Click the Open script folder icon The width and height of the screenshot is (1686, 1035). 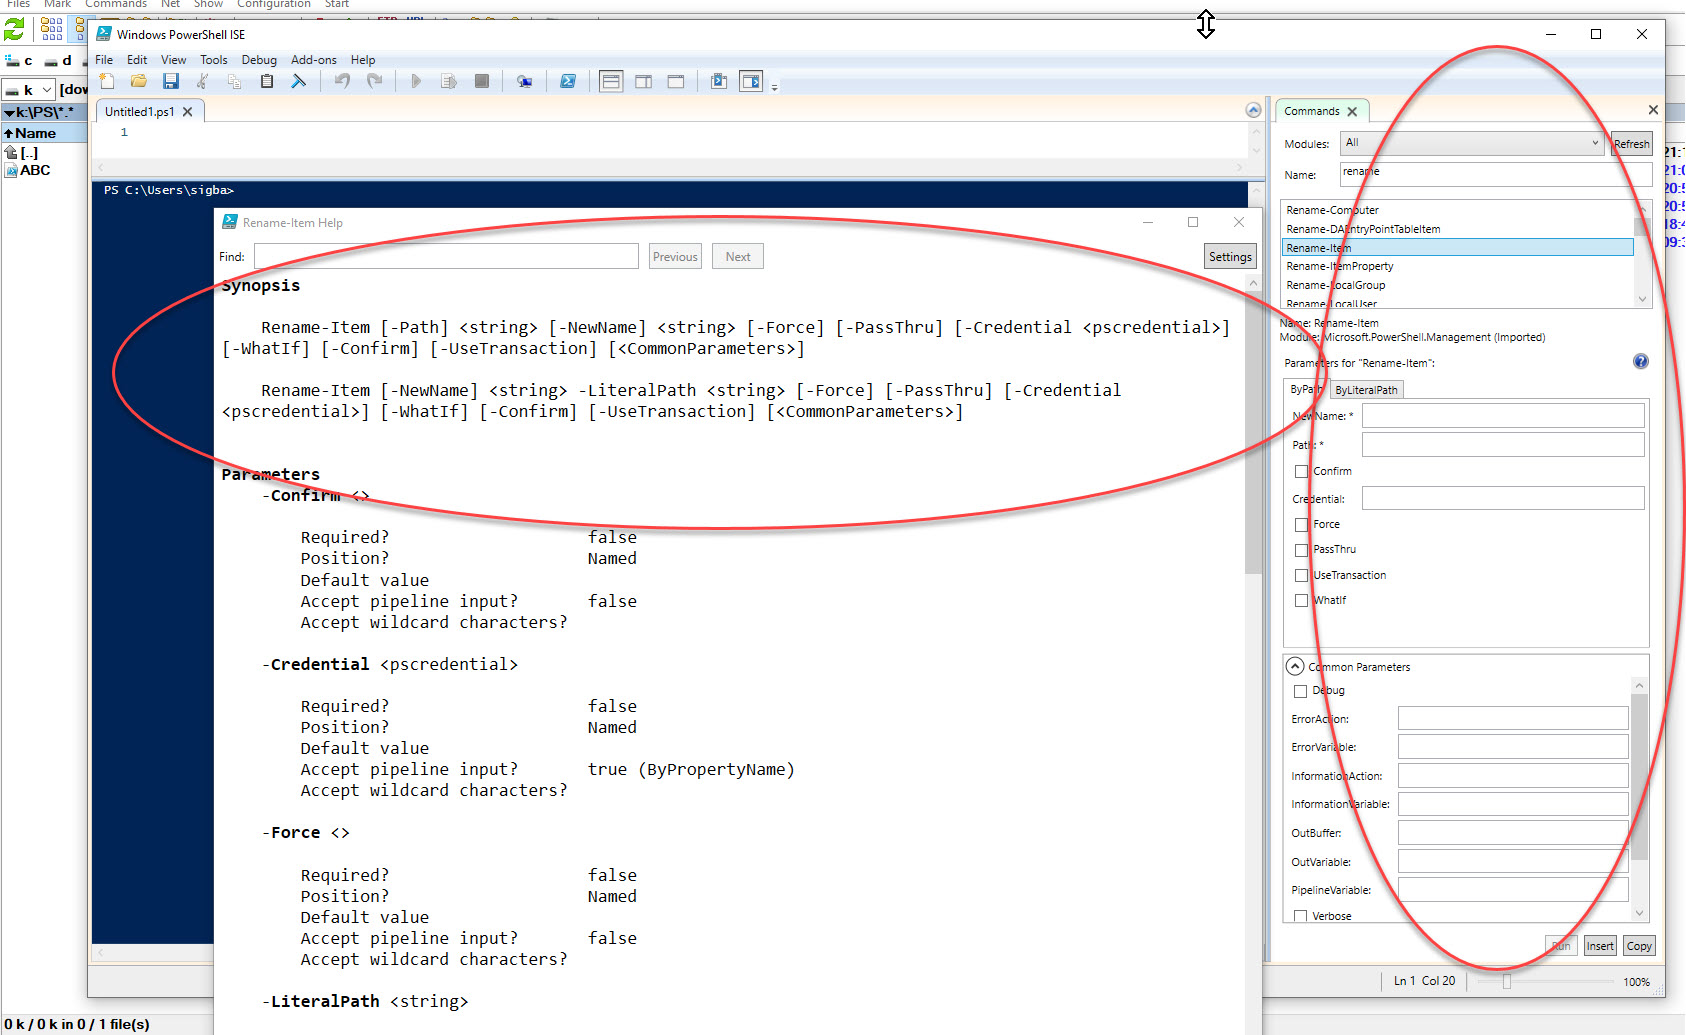click(139, 82)
